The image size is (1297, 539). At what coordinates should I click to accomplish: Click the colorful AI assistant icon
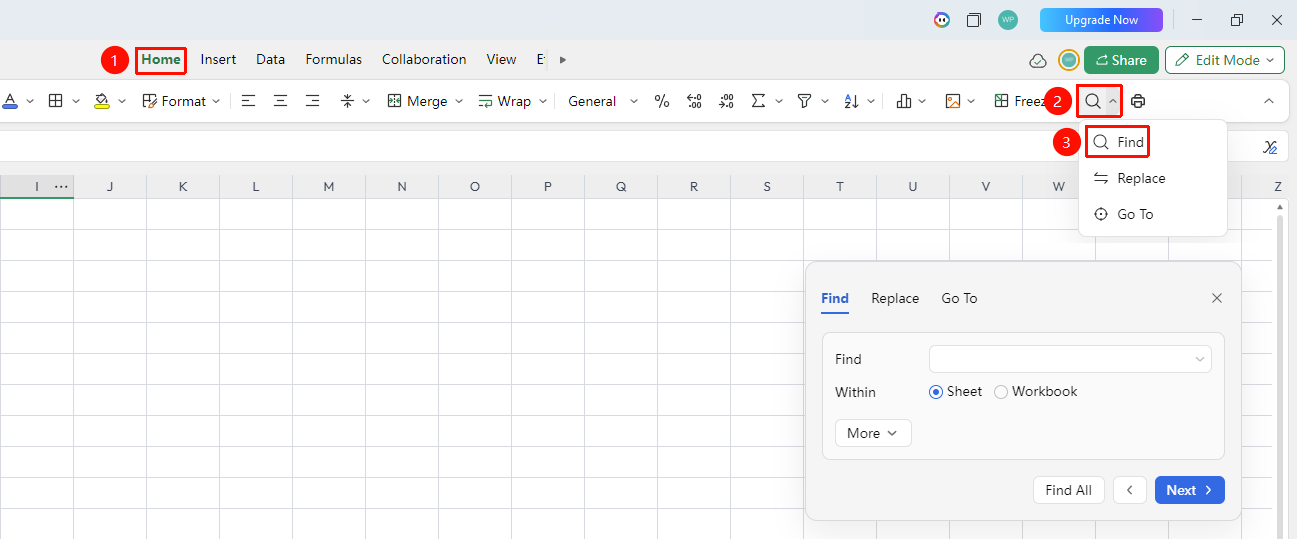941,20
